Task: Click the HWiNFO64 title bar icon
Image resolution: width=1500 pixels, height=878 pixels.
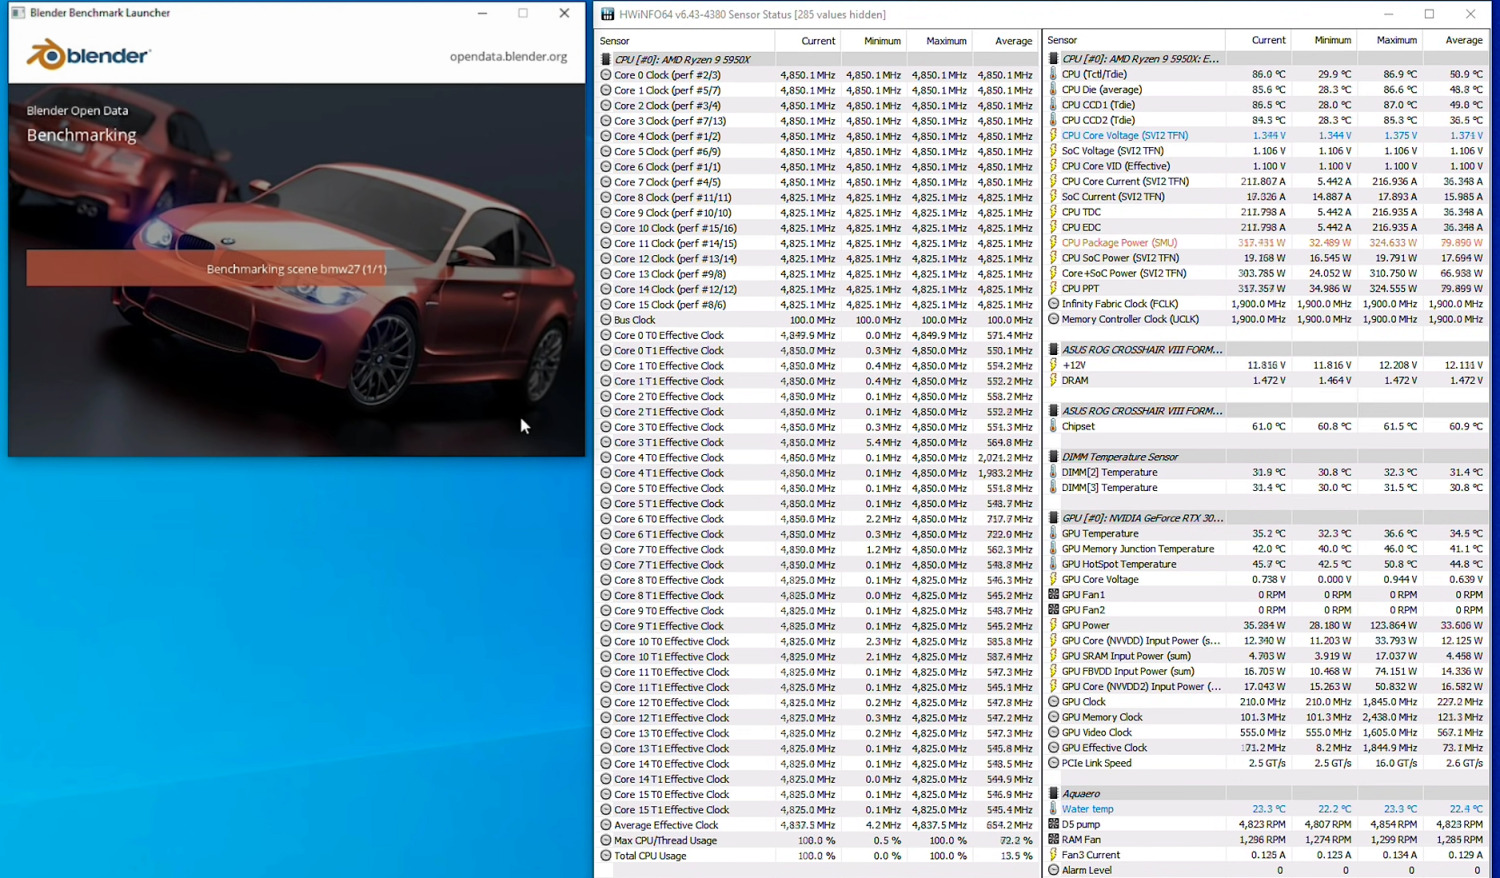Action: 607,14
